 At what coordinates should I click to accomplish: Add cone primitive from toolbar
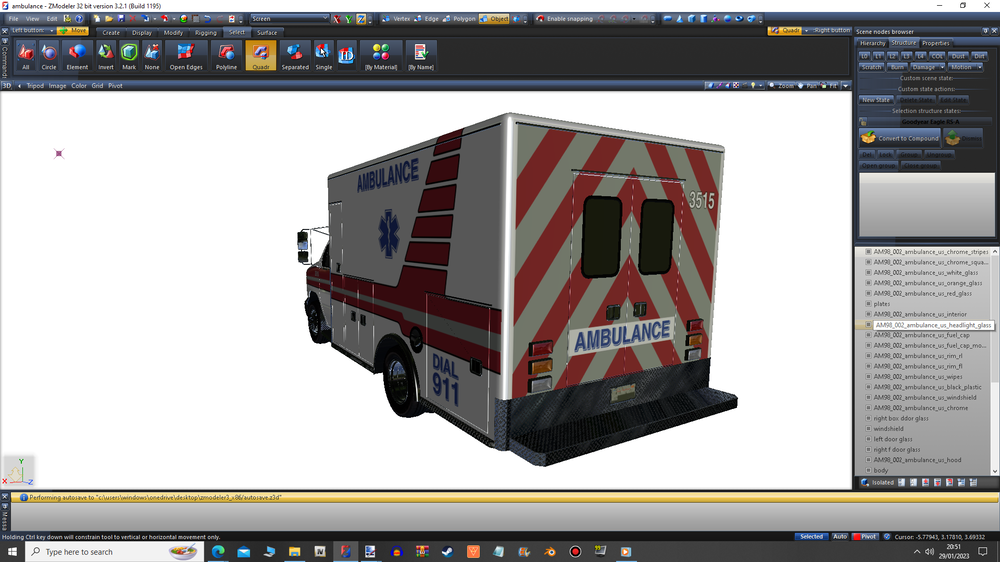pos(679,18)
